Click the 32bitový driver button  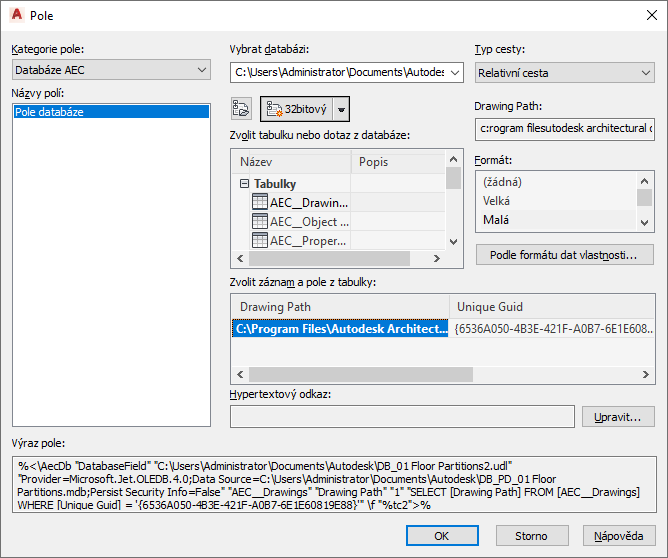pos(297,109)
